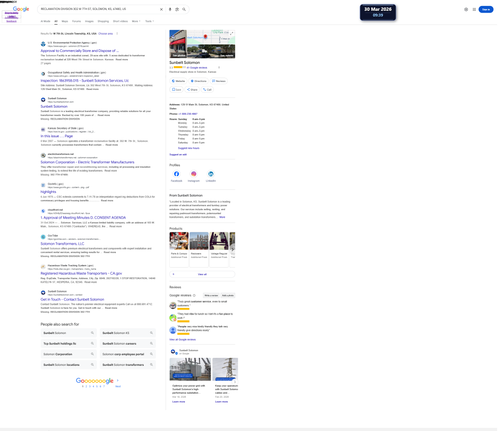Click the Share button in knowledge panel
The width and height of the screenshot is (500, 431).
pyautogui.click(x=192, y=90)
